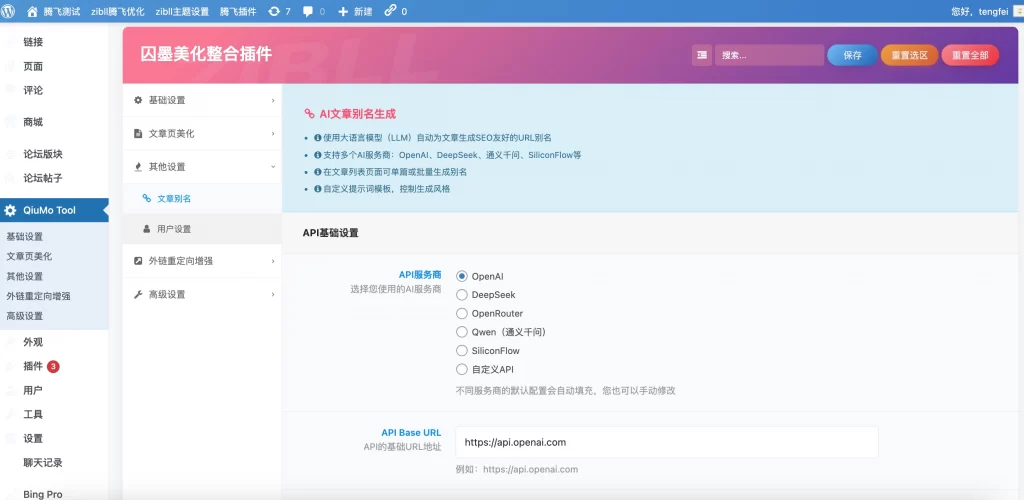Click the flame icon of 其他设置
Screen dimensions: 1024x500
pos(138,167)
